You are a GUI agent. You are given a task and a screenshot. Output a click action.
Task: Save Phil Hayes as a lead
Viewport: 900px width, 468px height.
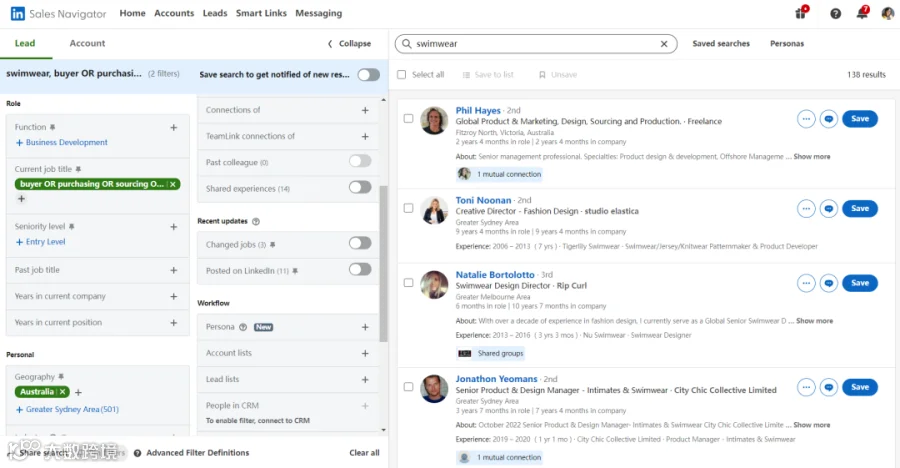(x=860, y=119)
